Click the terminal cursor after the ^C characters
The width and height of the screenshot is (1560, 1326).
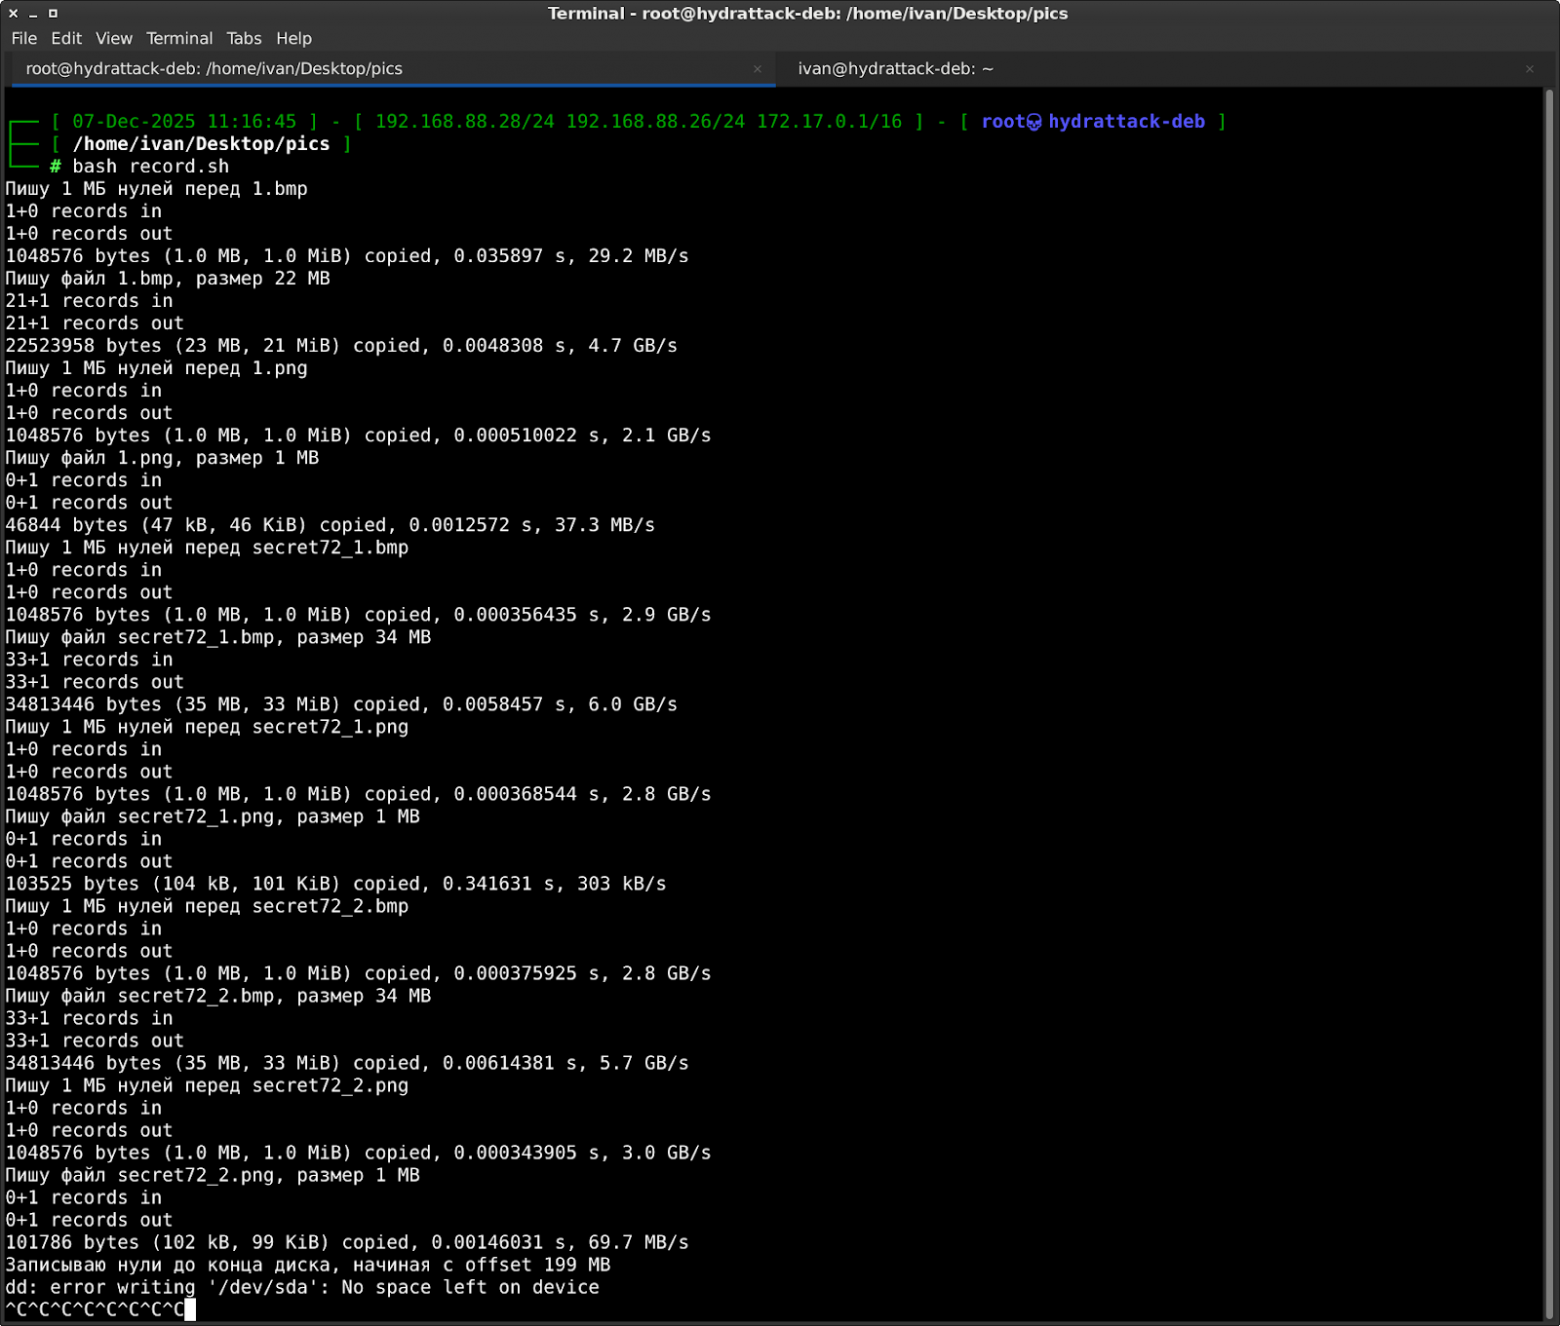(x=190, y=1309)
